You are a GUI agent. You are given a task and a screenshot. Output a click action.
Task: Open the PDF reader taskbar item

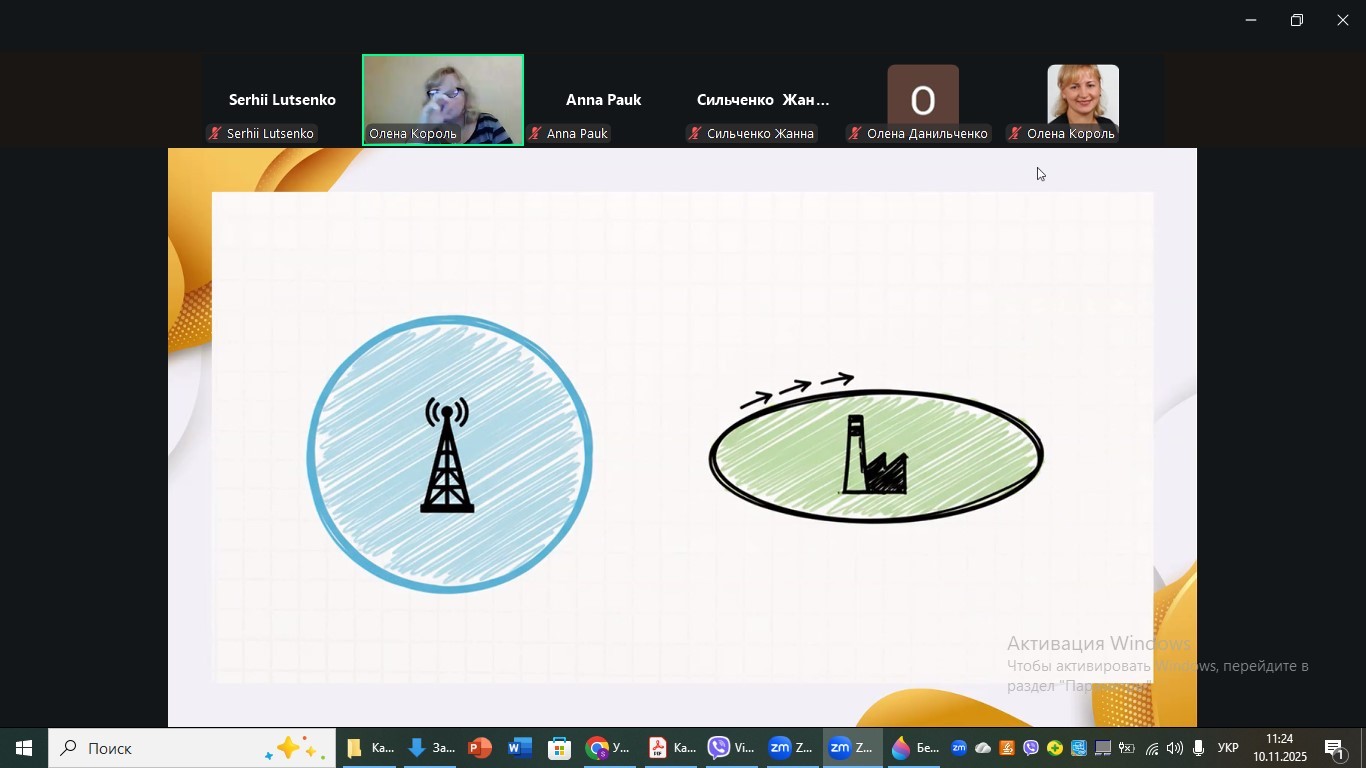670,748
